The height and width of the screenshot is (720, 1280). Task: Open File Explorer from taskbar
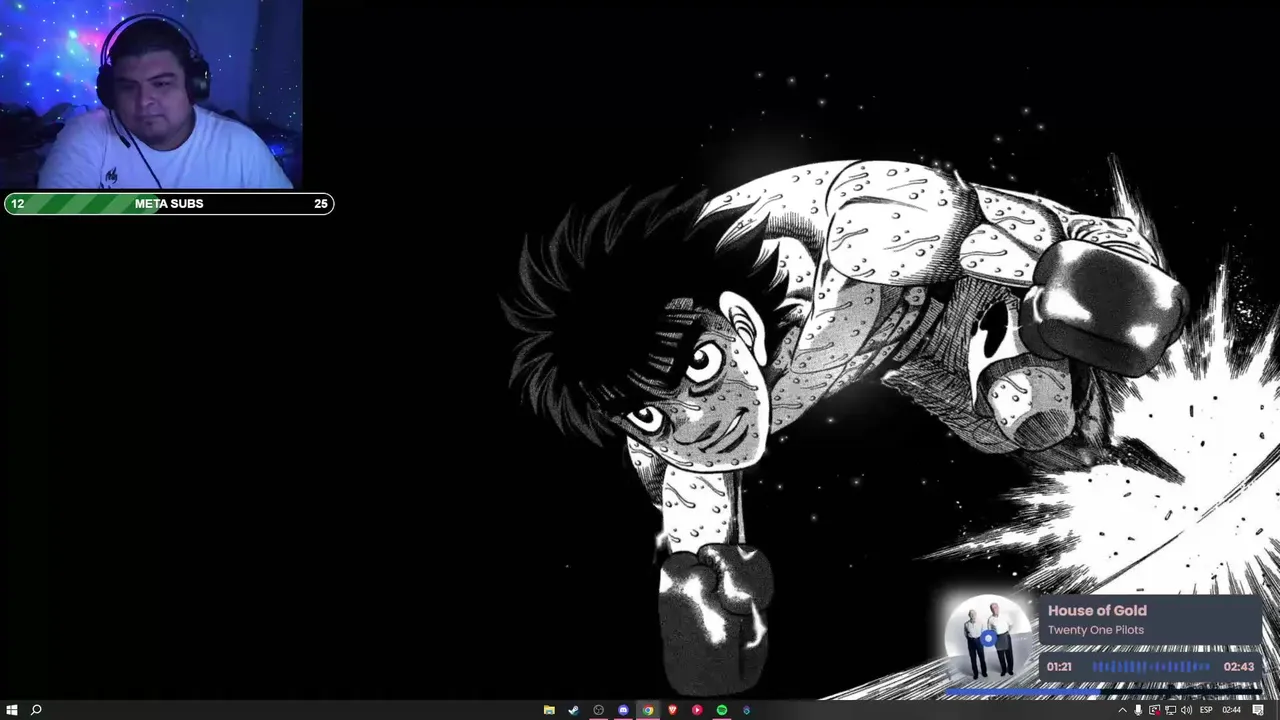549,710
